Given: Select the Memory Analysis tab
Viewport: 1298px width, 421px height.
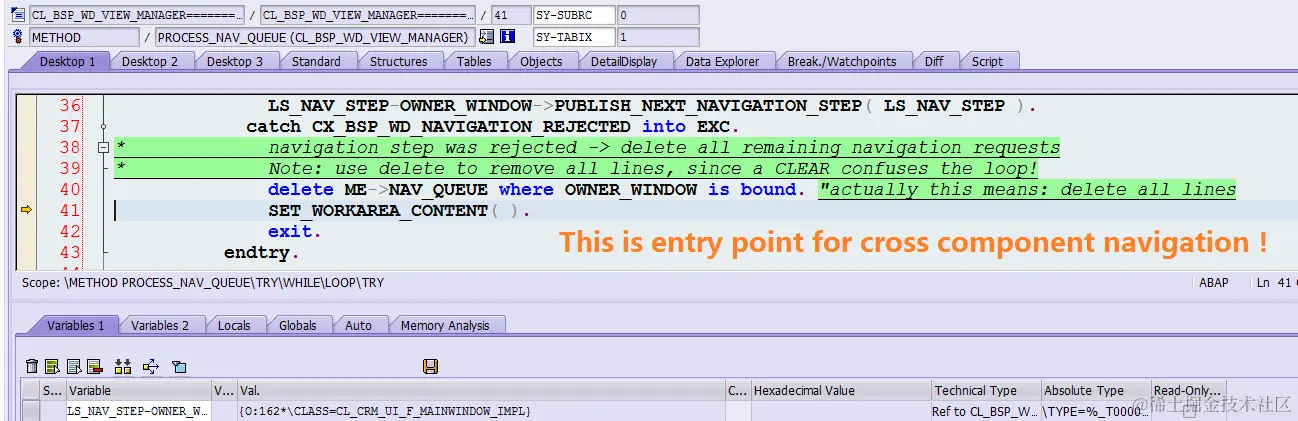Looking at the screenshot, I should pyautogui.click(x=445, y=325).
